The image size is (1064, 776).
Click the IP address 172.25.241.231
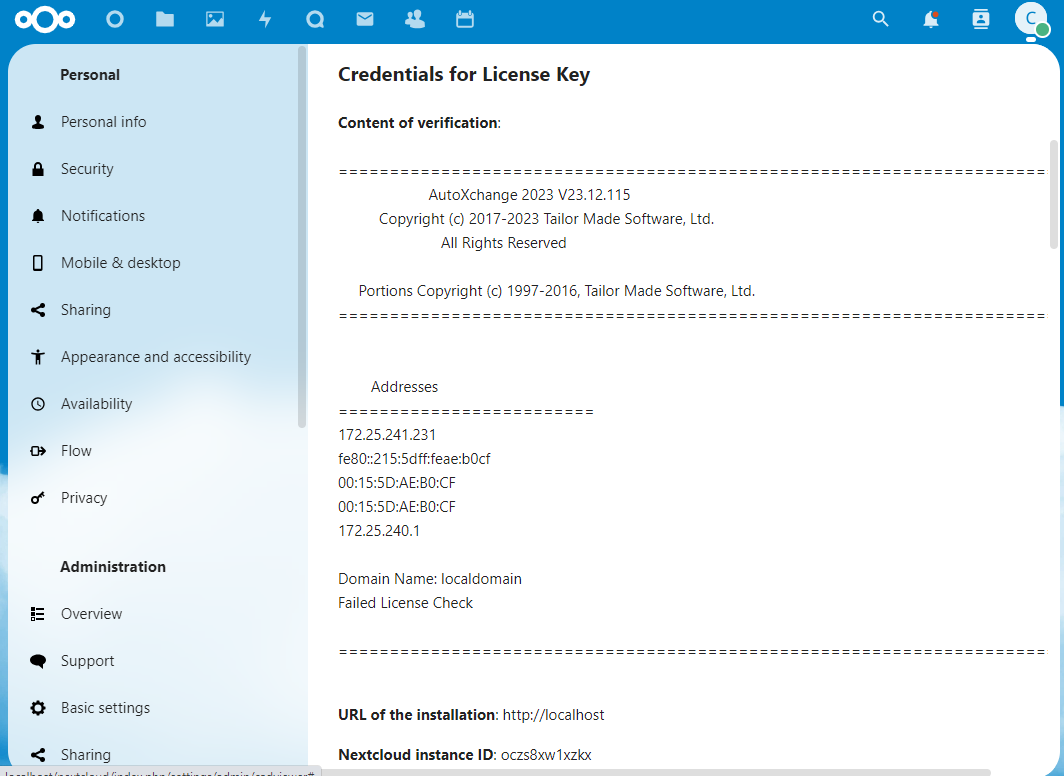[387, 435]
